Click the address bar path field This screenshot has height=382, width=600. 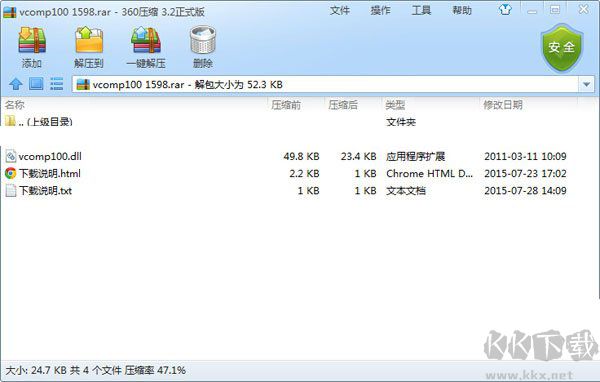tap(325, 84)
